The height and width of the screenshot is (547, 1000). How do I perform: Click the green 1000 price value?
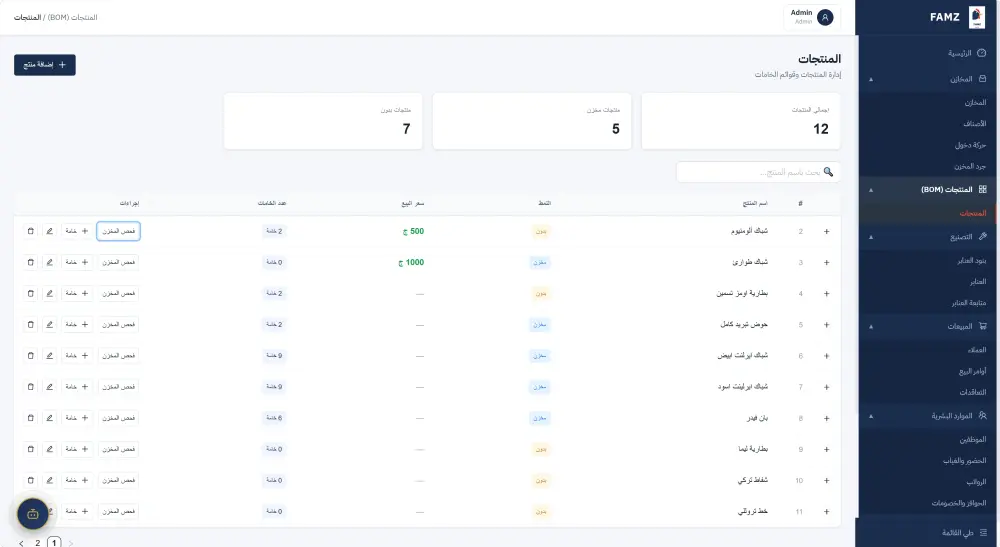click(x=411, y=262)
